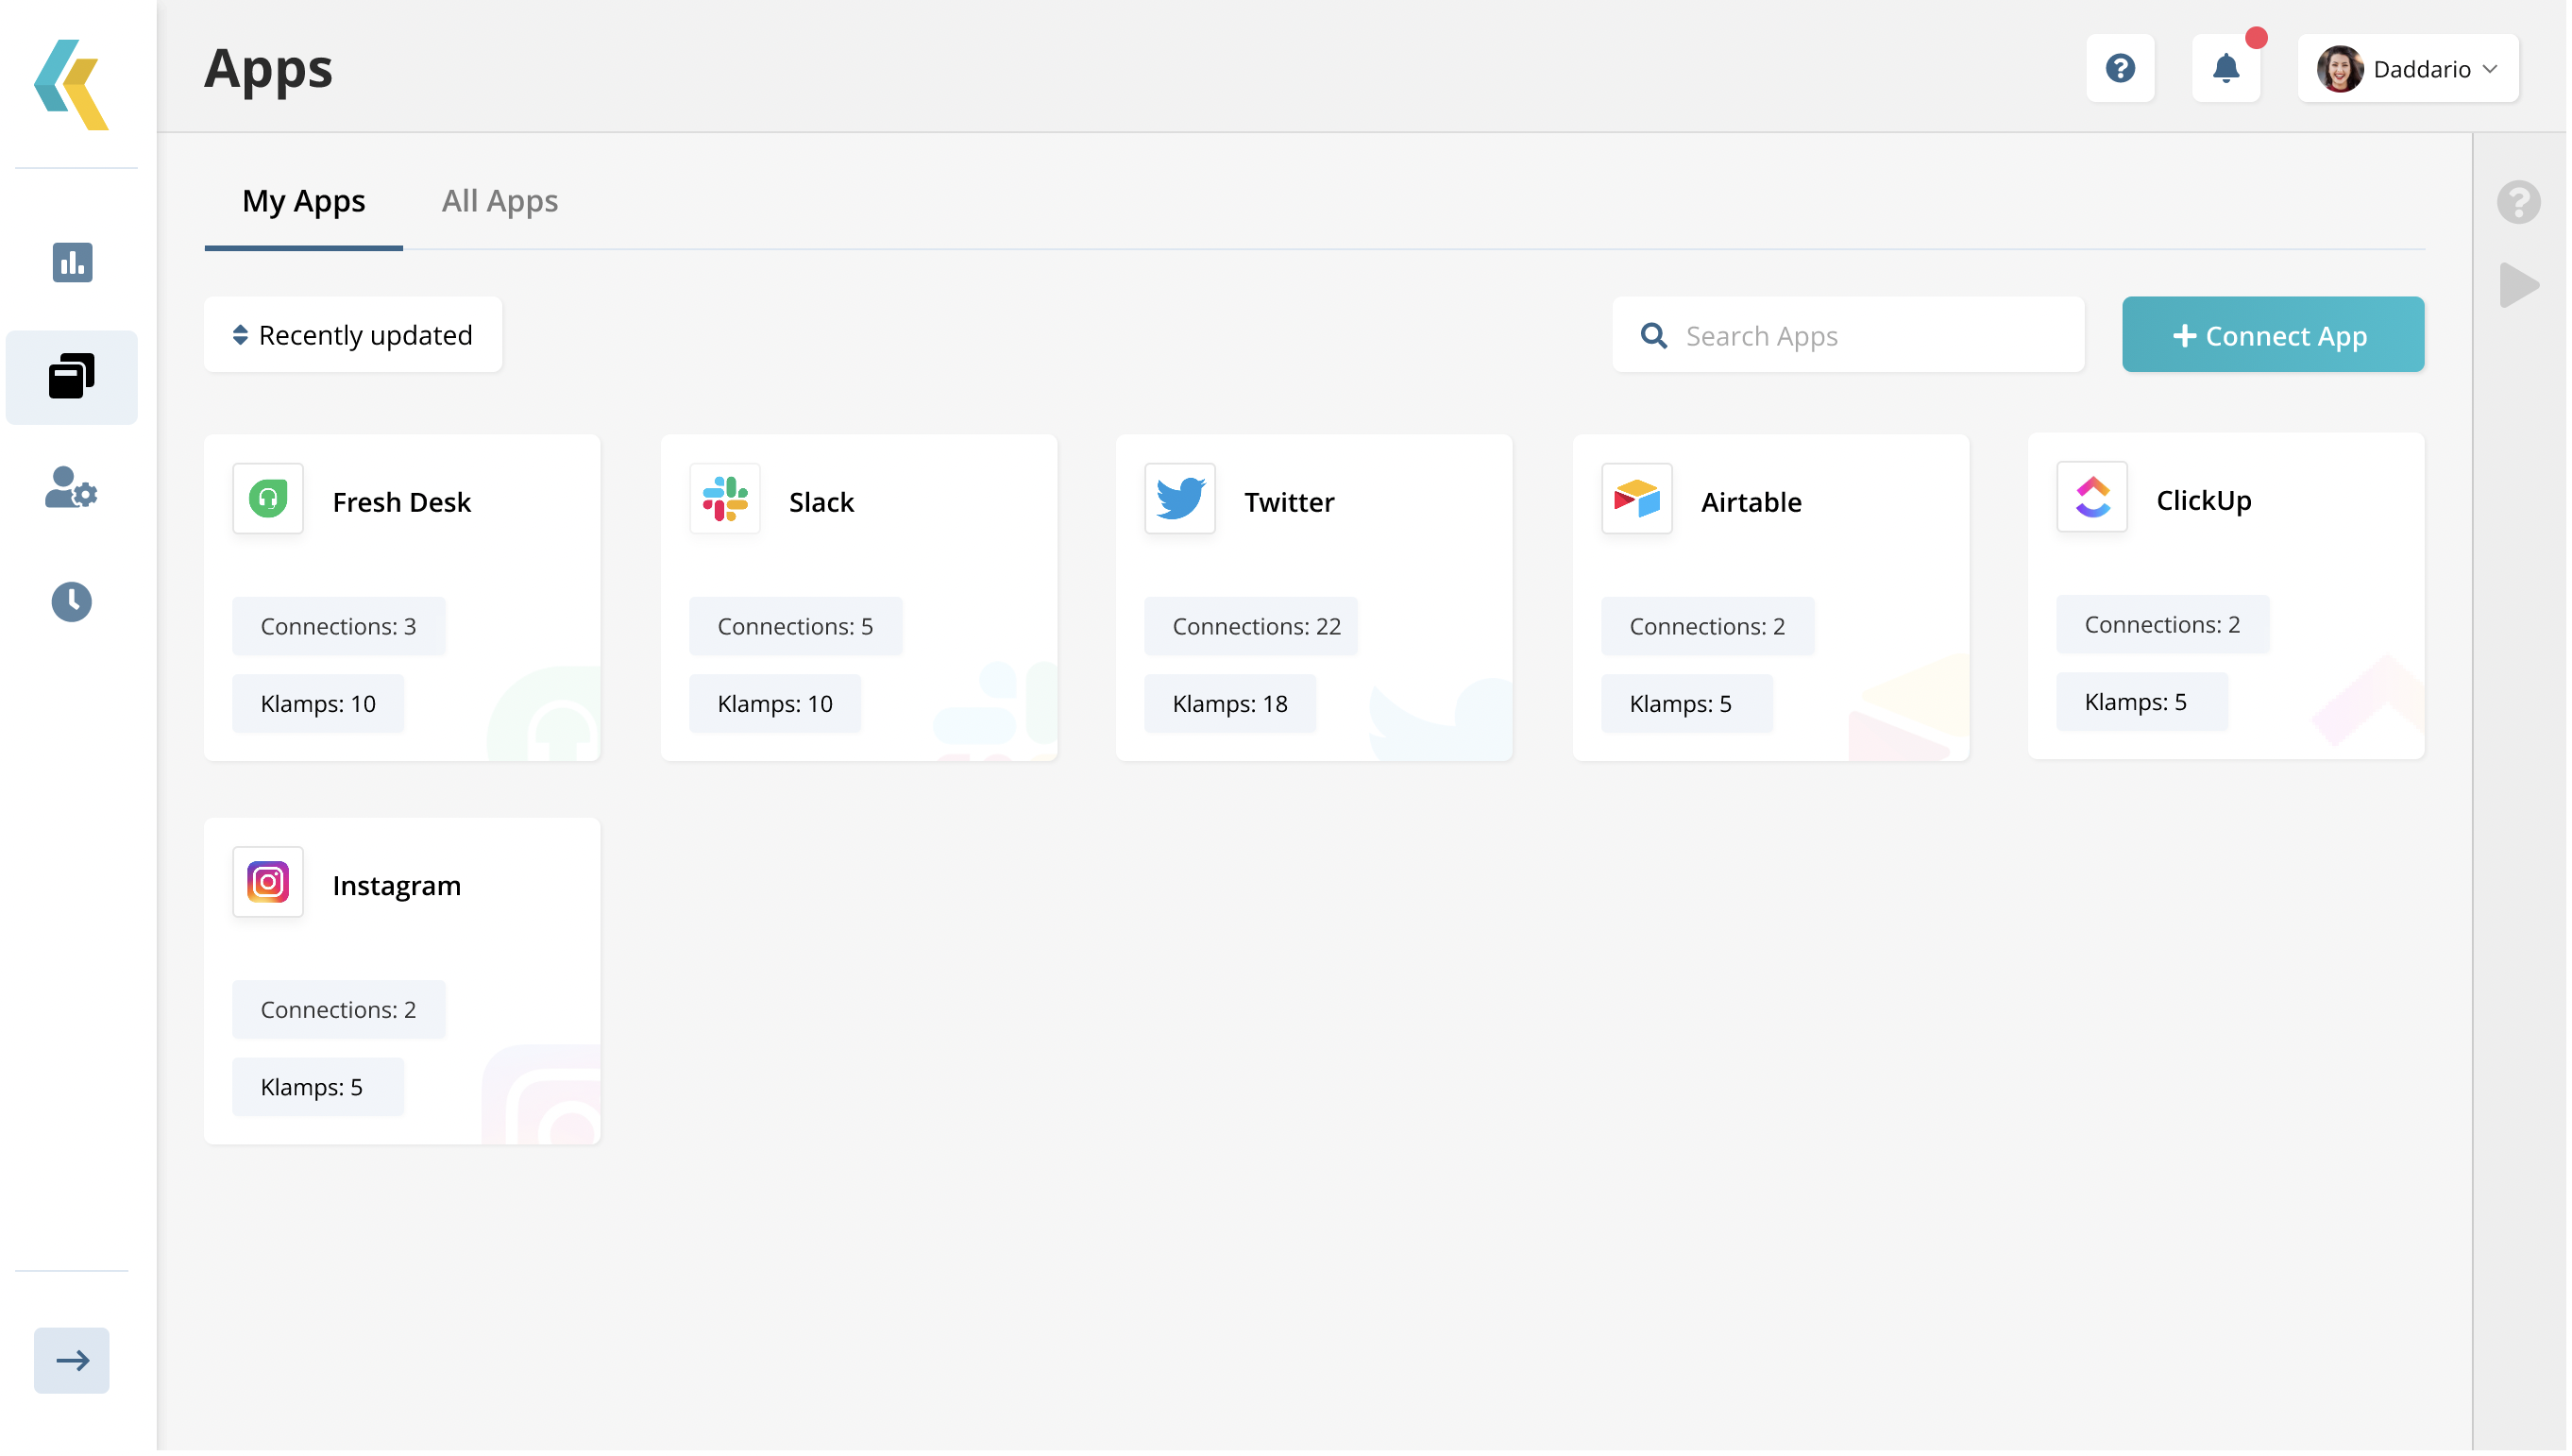Select the My Apps tab
The image size is (2572, 1456).
(304, 201)
